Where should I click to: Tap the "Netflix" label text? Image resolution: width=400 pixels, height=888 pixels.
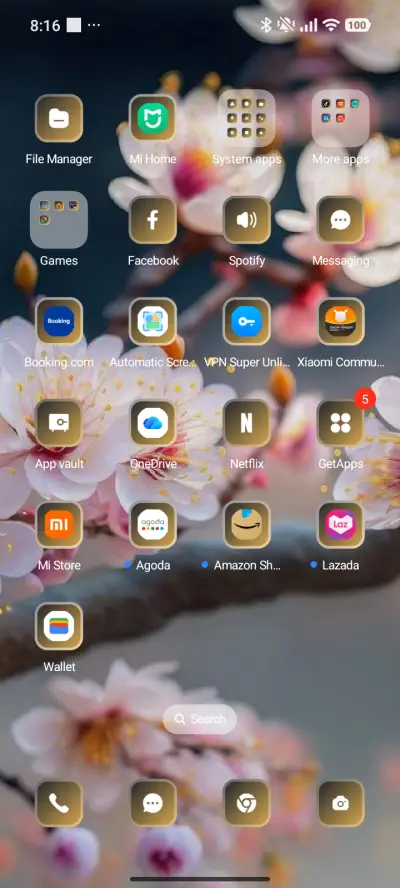(246, 464)
